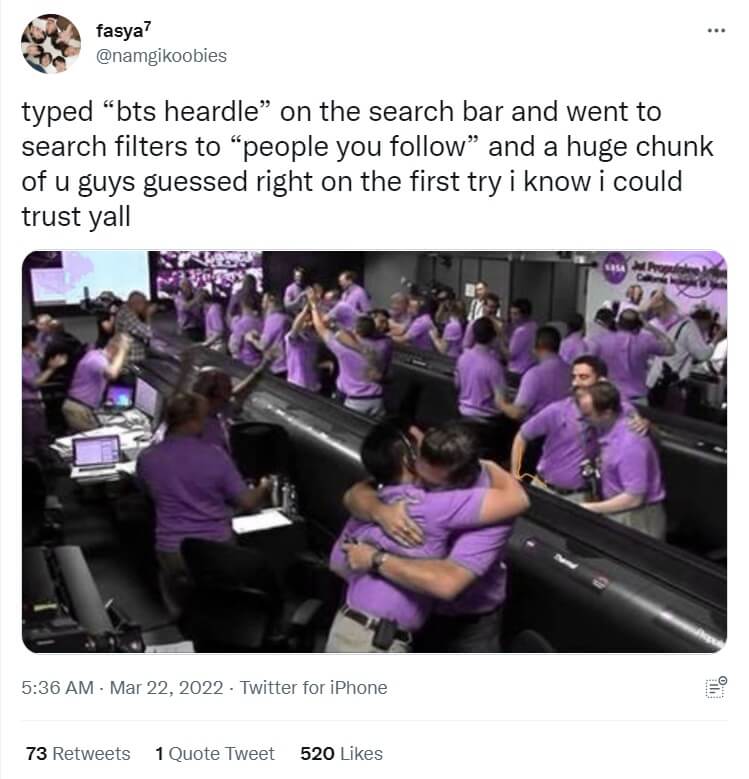Click the tweet text about bts heardle
The image size is (749, 779).
(x=368, y=164)
